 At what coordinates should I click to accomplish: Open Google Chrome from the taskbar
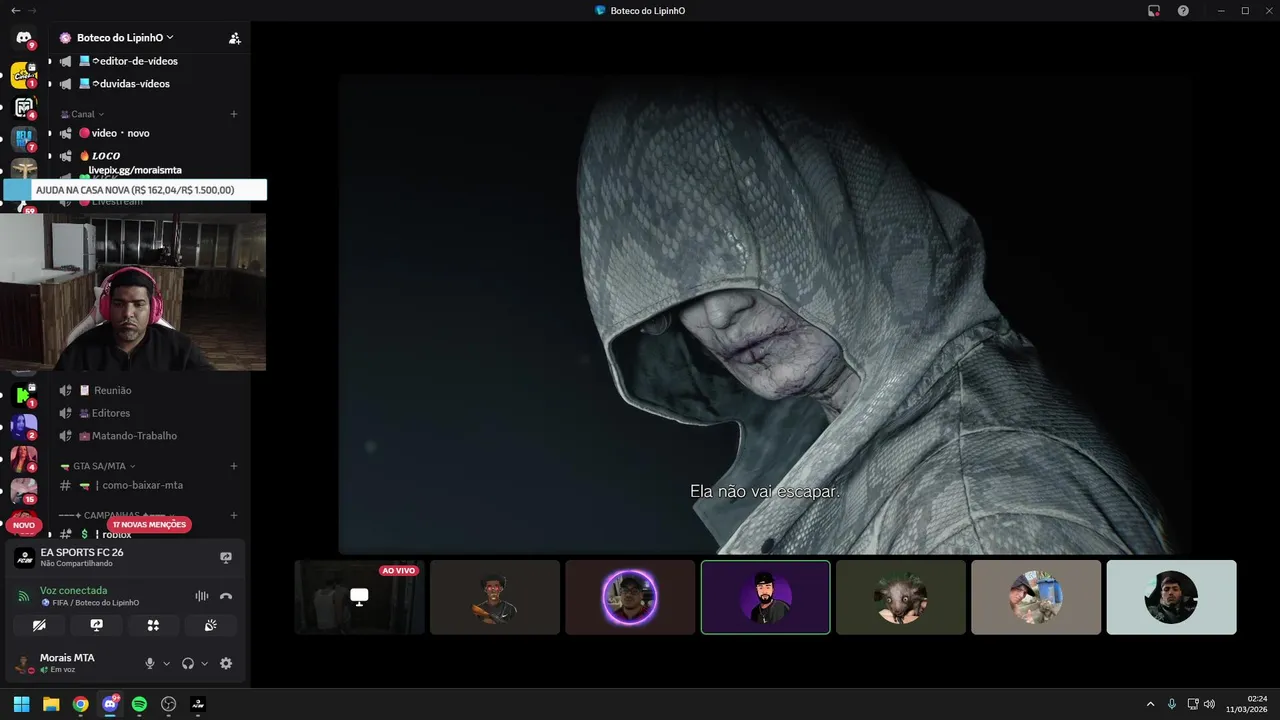coord(81,704)
